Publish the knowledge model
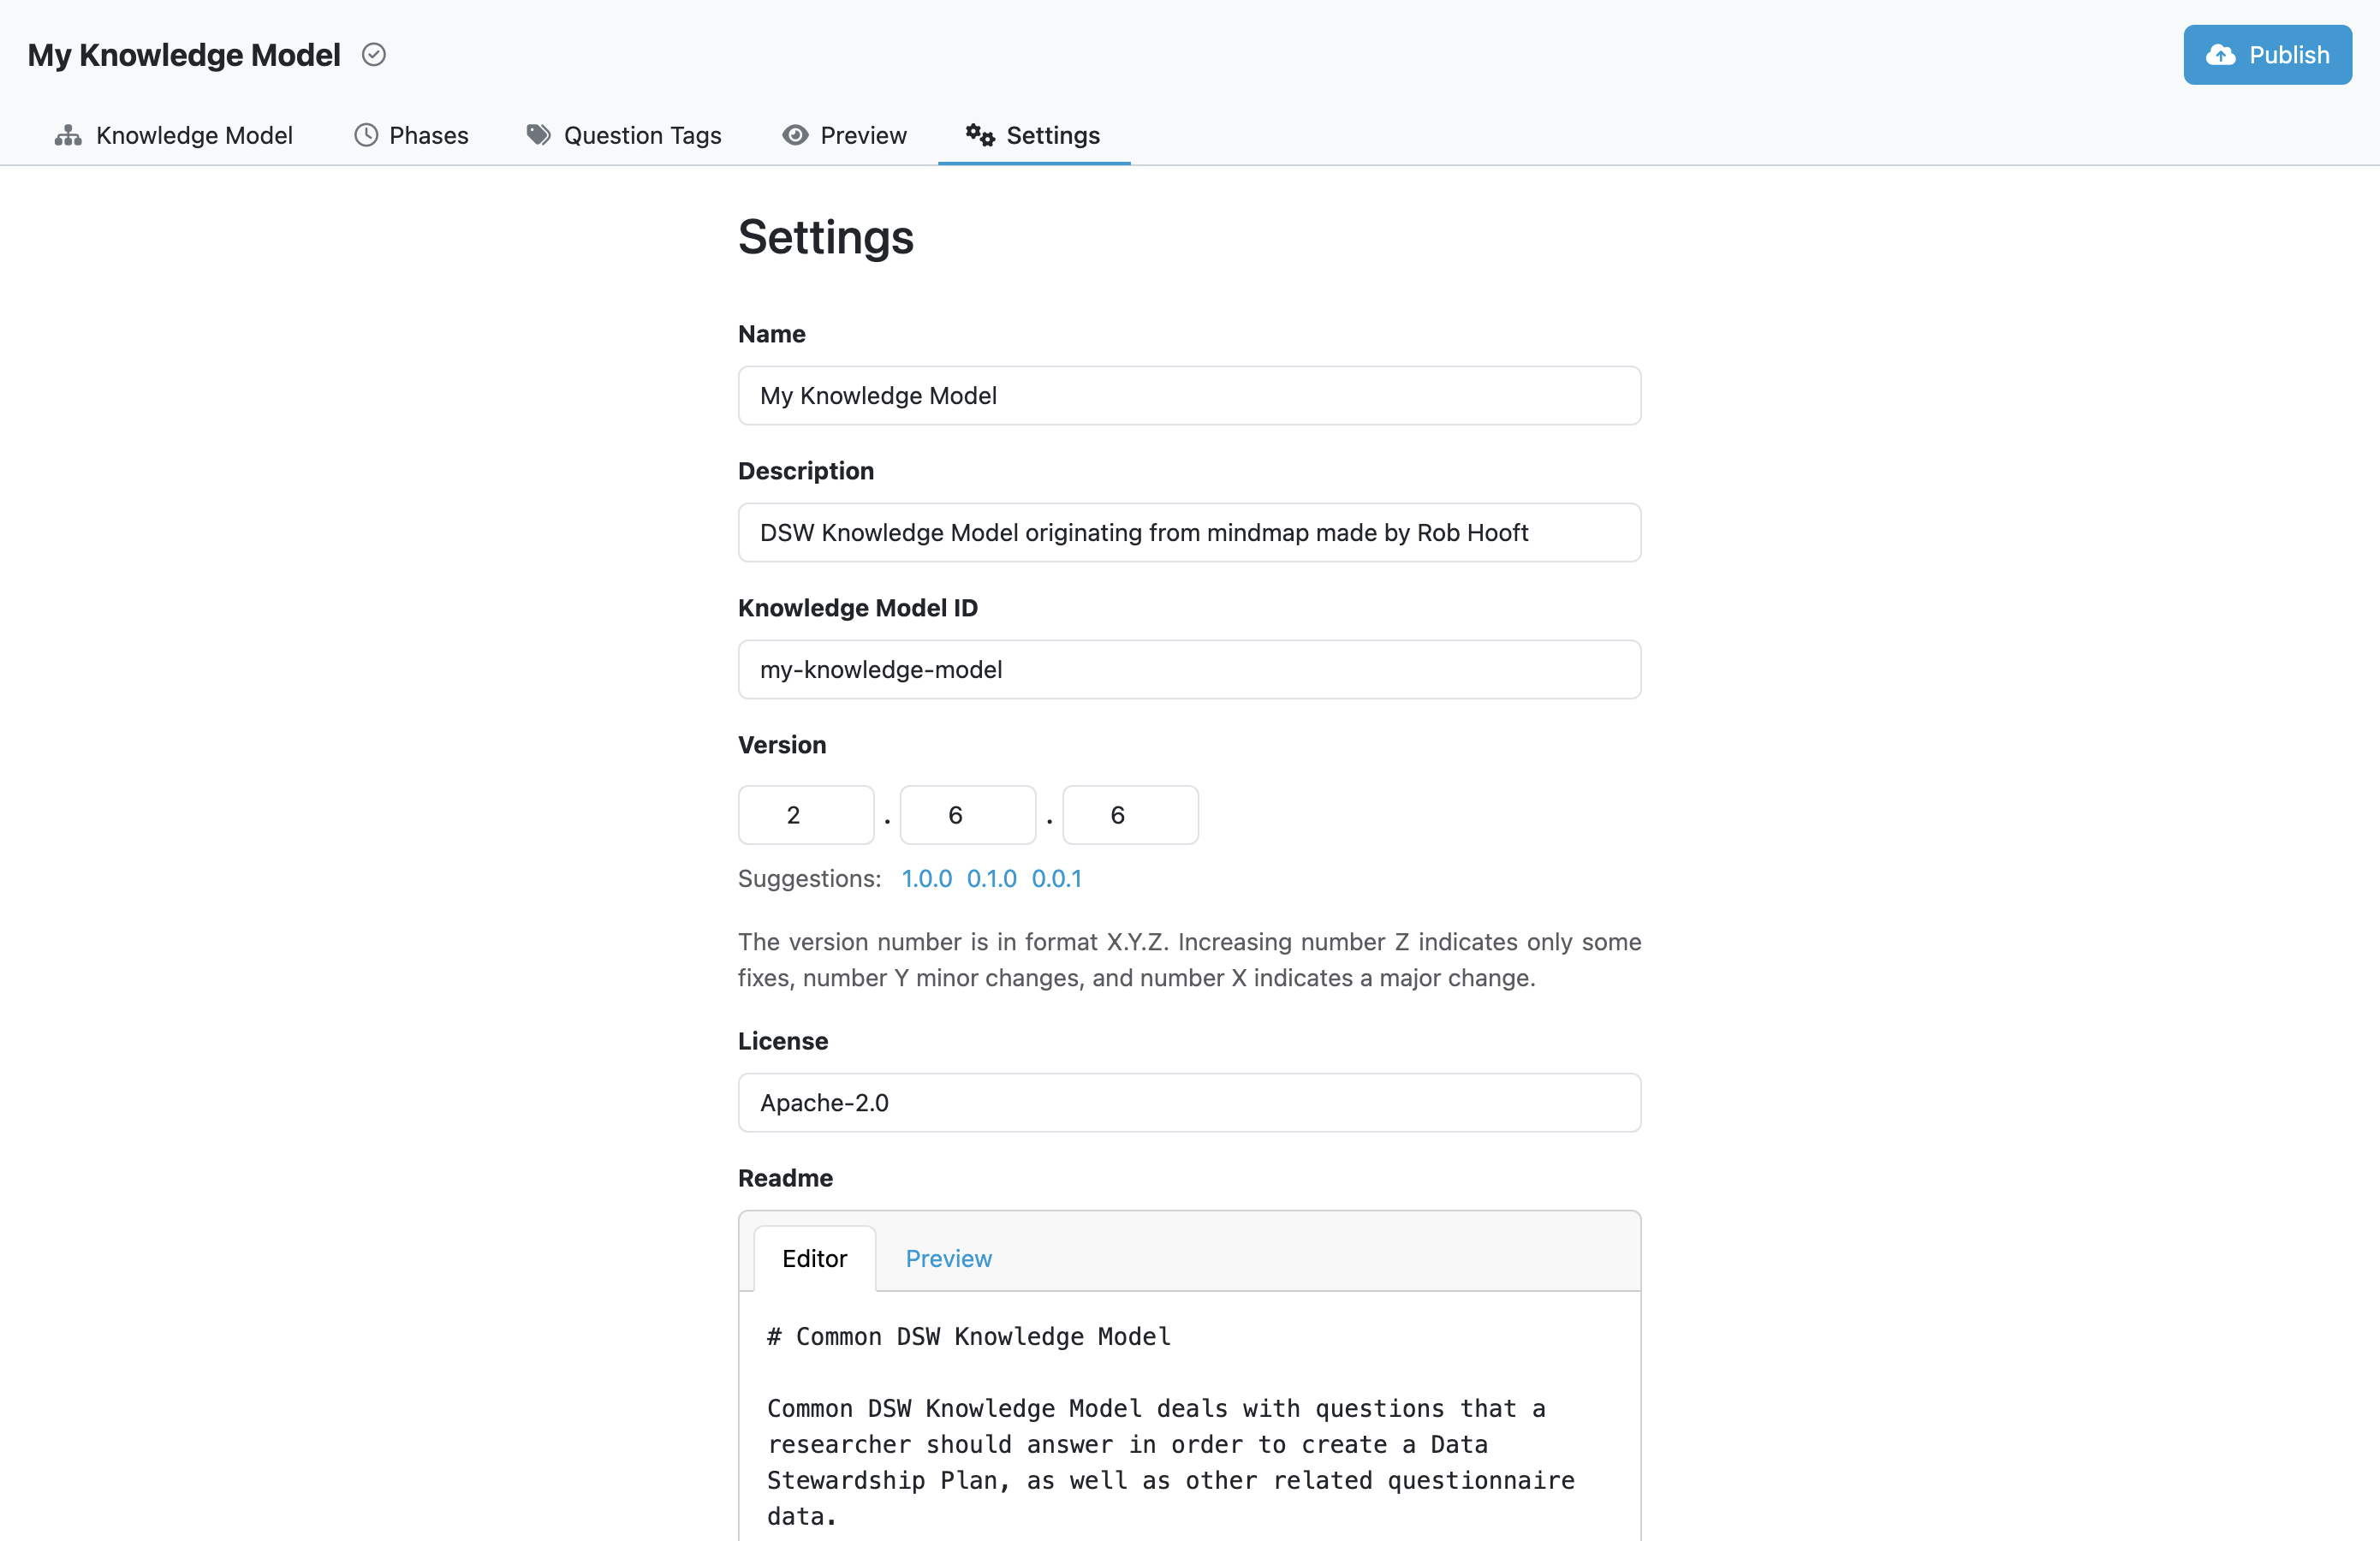The image size is (2380, 1541). tap(2267, 55)
